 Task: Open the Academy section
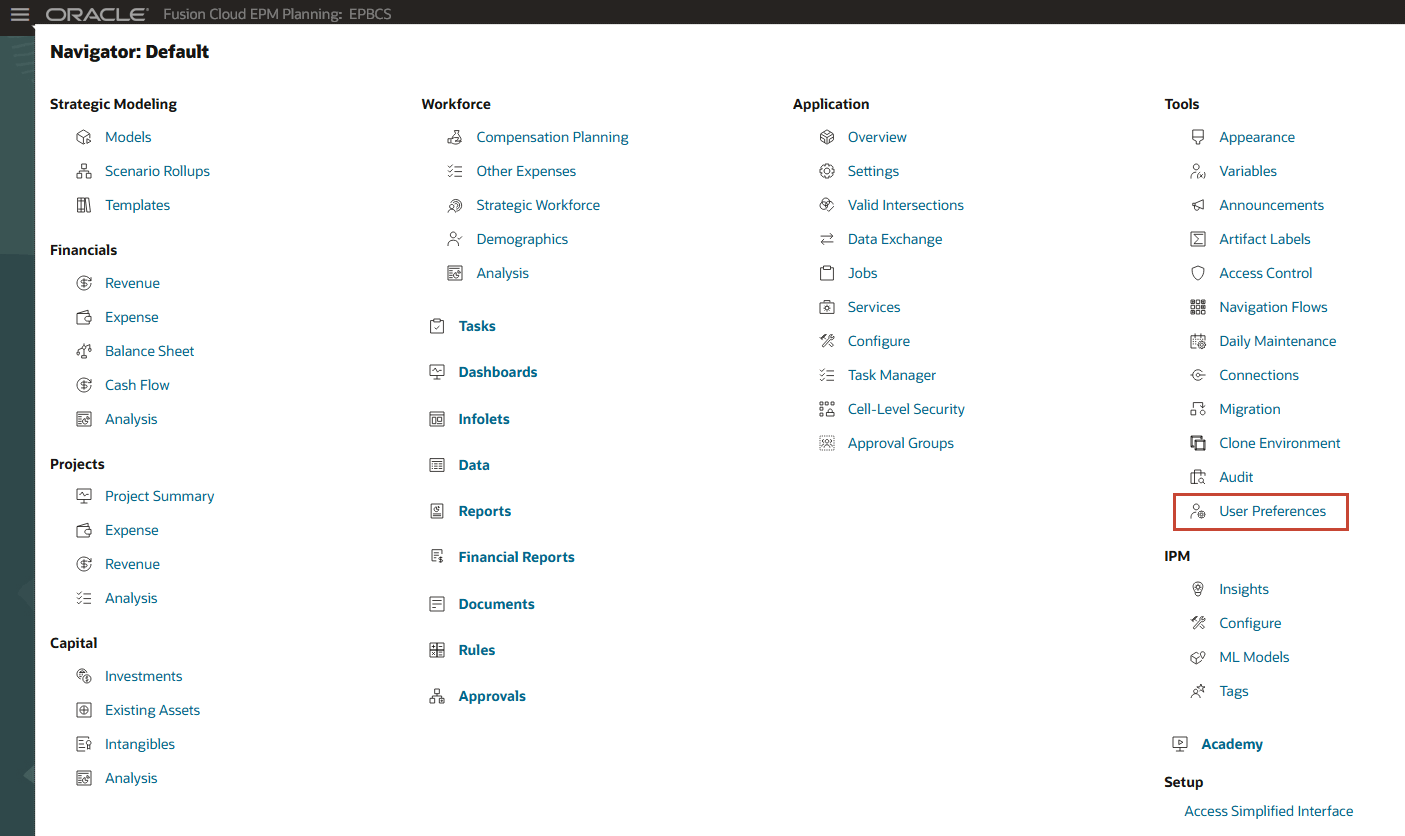point(1232,744)
